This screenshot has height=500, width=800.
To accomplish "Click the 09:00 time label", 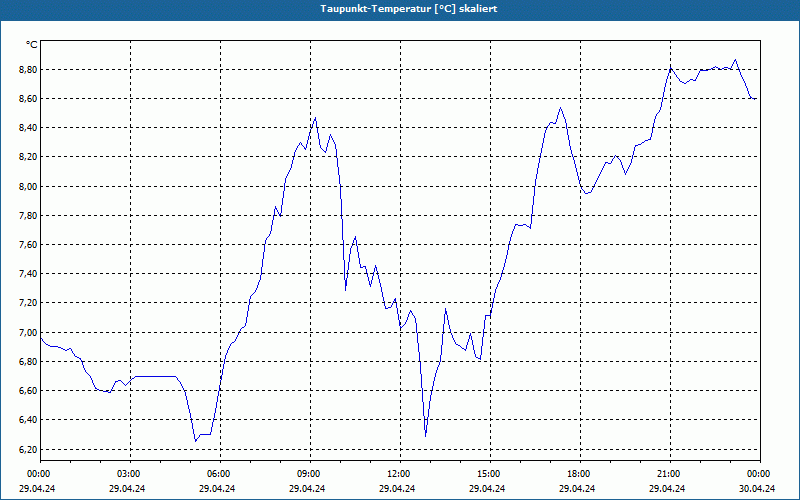I will (310, 474).
